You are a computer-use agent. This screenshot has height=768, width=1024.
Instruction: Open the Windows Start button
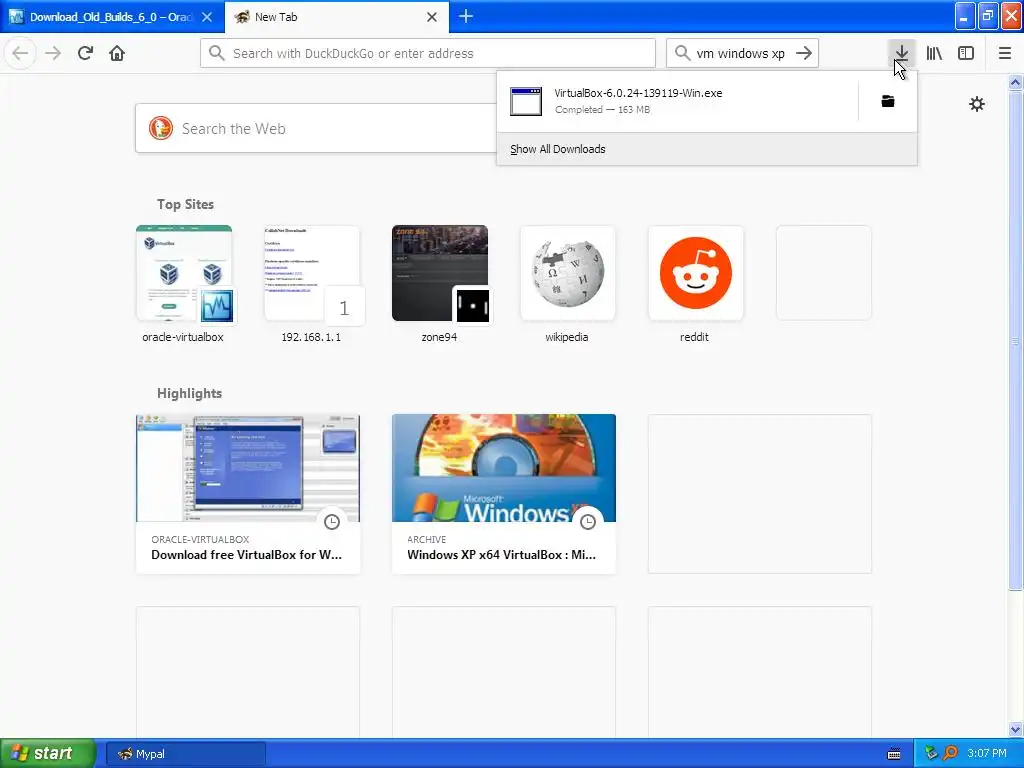click(x=48, y=753)
